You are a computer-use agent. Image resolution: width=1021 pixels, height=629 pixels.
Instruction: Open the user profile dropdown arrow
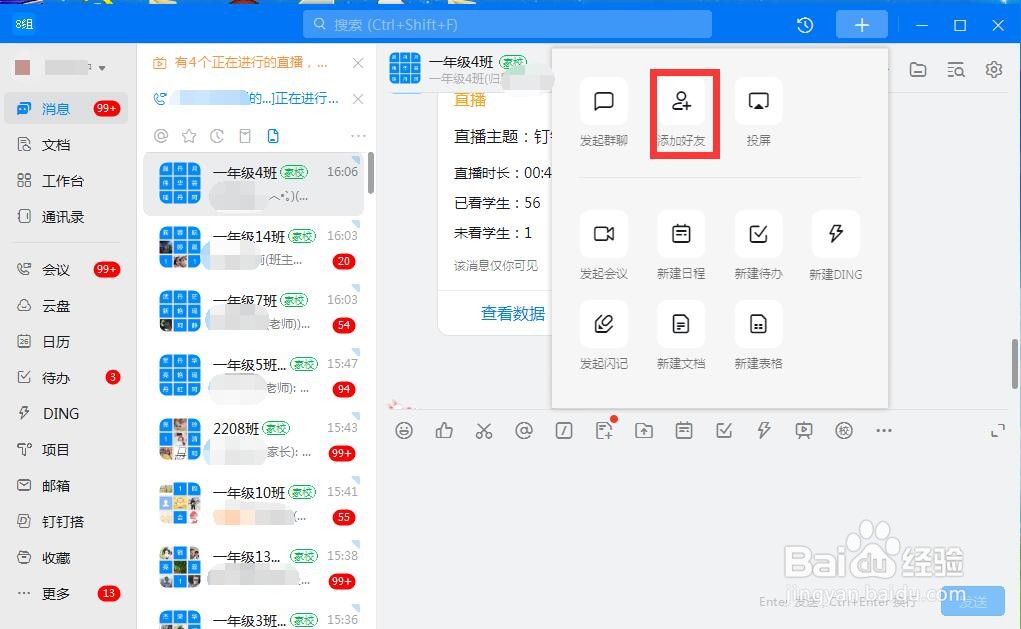pyautogui.click(x=102, y=68)
